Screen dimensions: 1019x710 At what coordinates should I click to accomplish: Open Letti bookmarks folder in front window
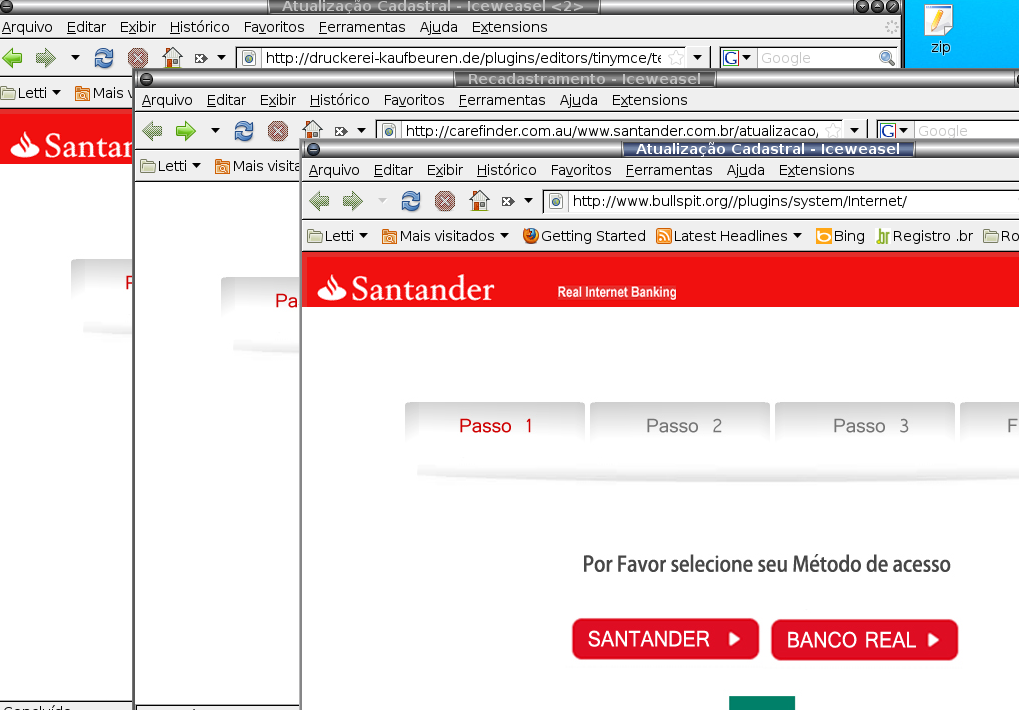[338, 236]
